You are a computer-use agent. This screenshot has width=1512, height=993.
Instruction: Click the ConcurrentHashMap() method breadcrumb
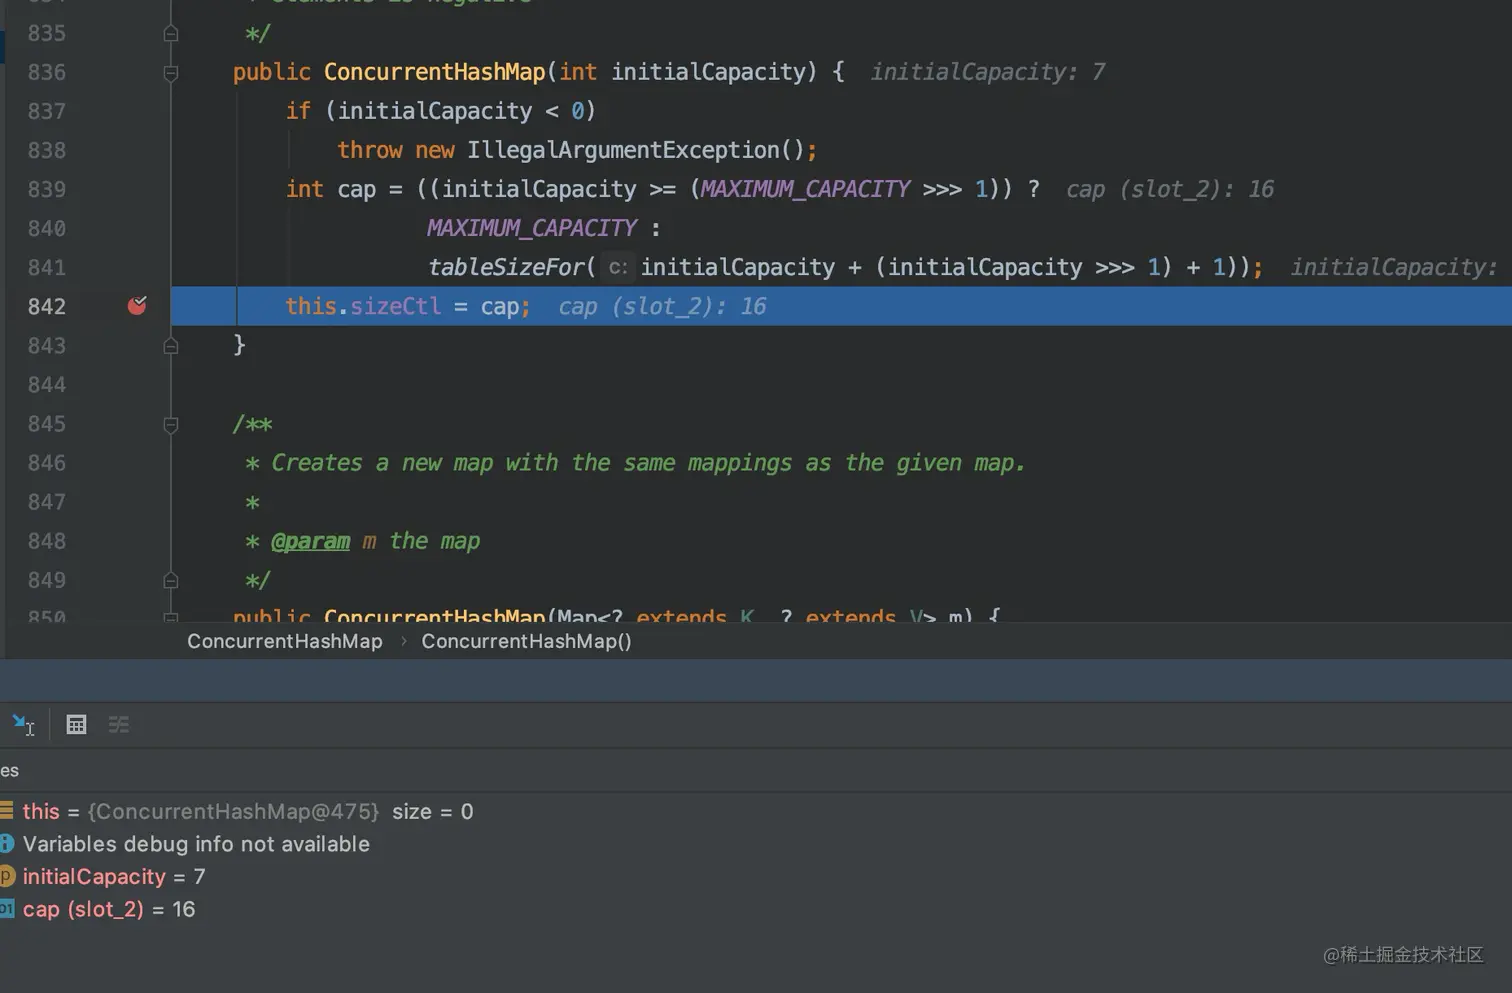[526, 641]
